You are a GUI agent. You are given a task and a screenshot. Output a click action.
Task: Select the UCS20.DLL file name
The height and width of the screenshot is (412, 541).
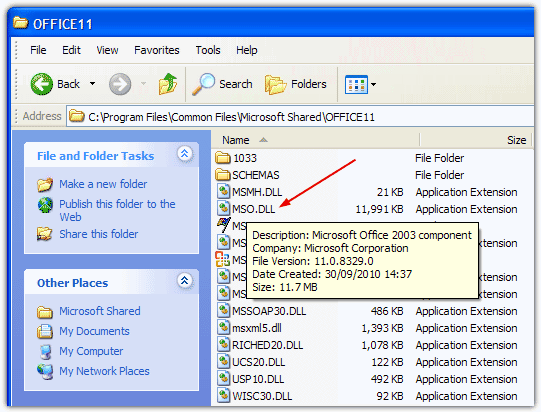click(259, 362)
